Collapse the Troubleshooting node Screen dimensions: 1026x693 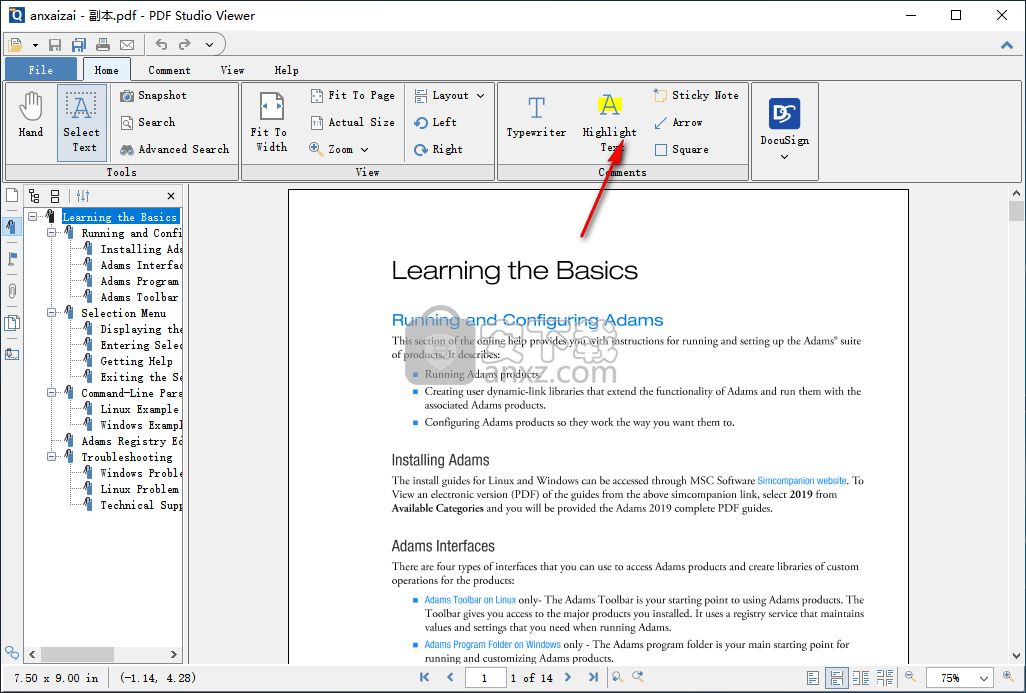pos(52,457)
